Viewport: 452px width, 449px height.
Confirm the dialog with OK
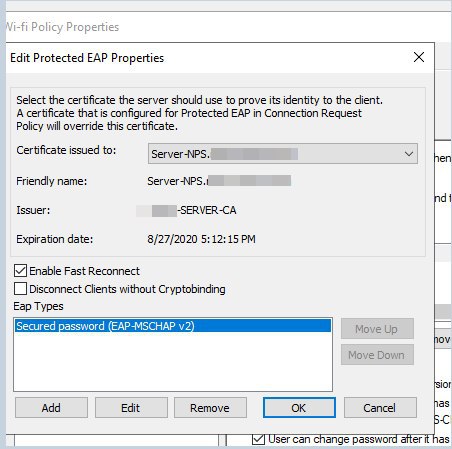(299, 408)
